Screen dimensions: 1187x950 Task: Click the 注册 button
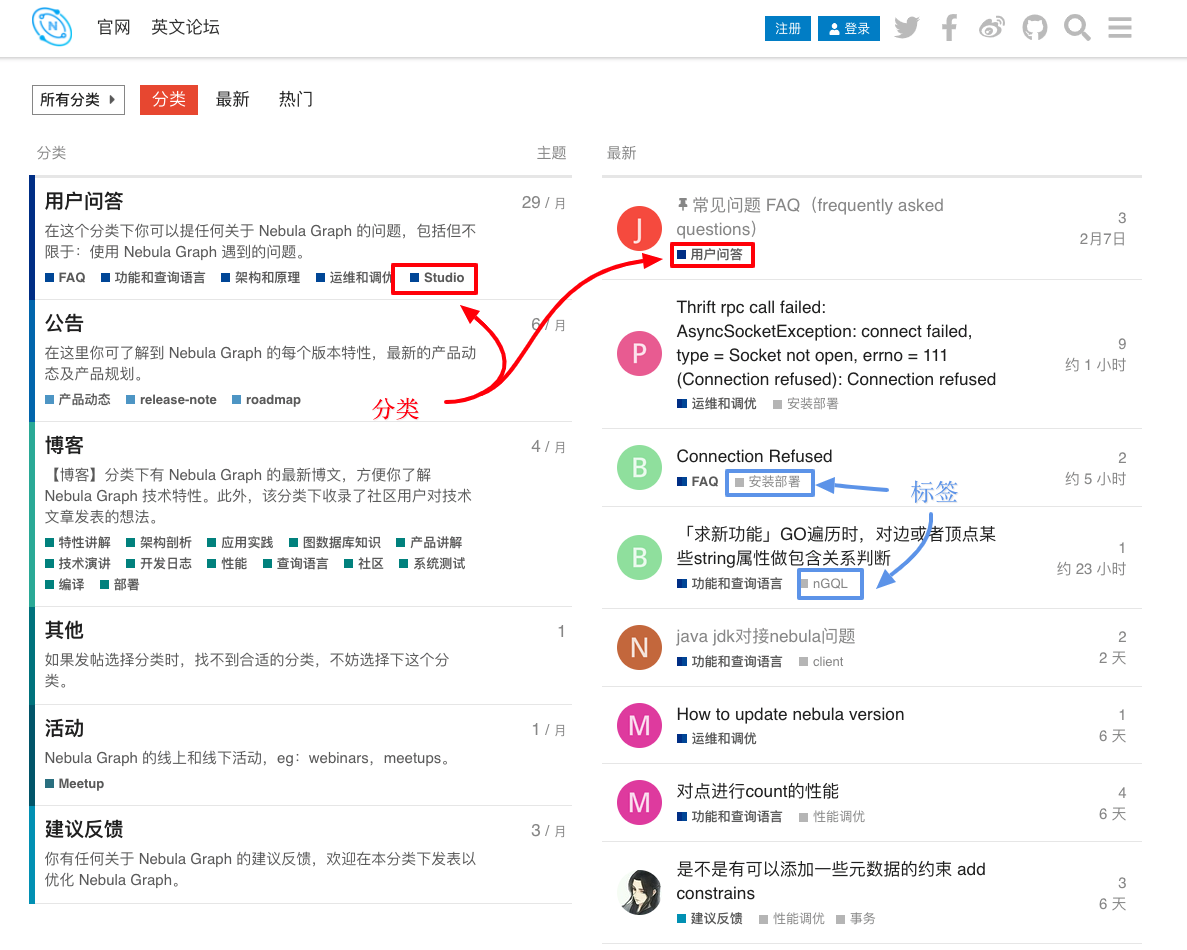pyautogui.click(x=787, y=29)
